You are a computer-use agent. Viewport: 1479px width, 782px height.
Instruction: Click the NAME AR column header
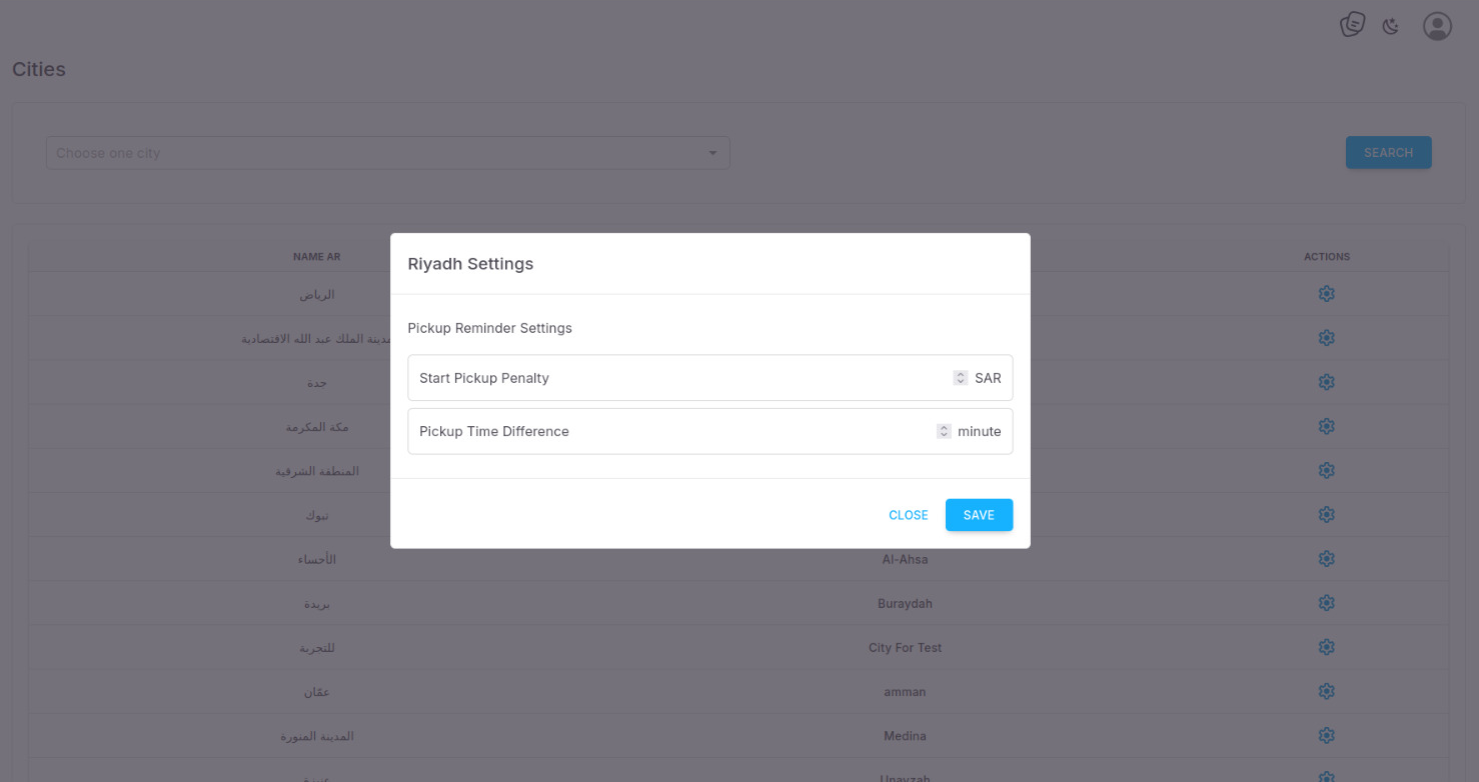point(317,257)
